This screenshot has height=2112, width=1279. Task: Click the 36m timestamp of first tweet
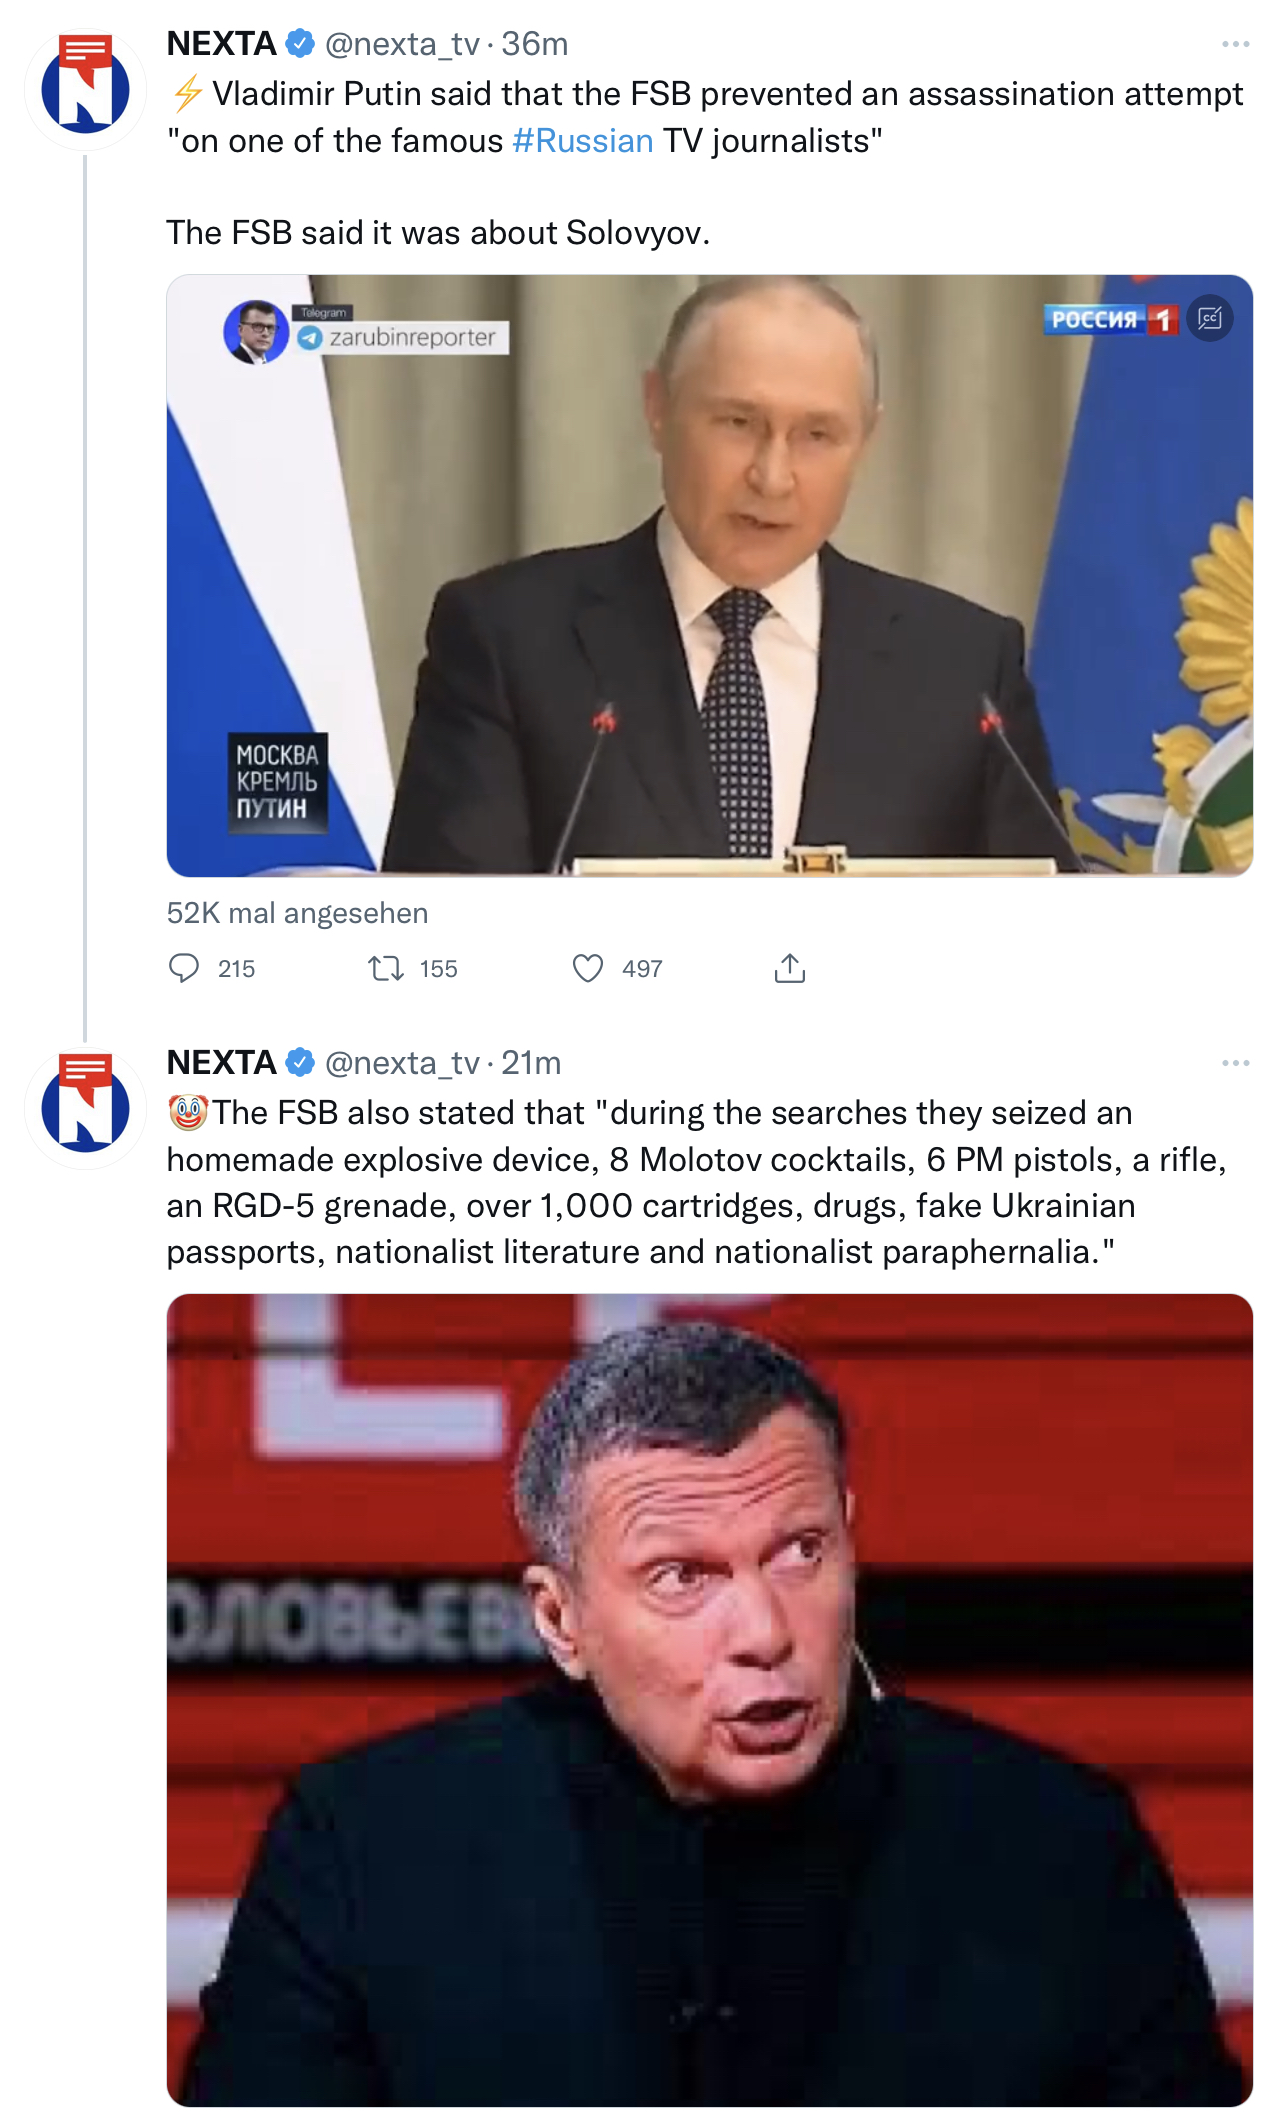coord(535,44)
